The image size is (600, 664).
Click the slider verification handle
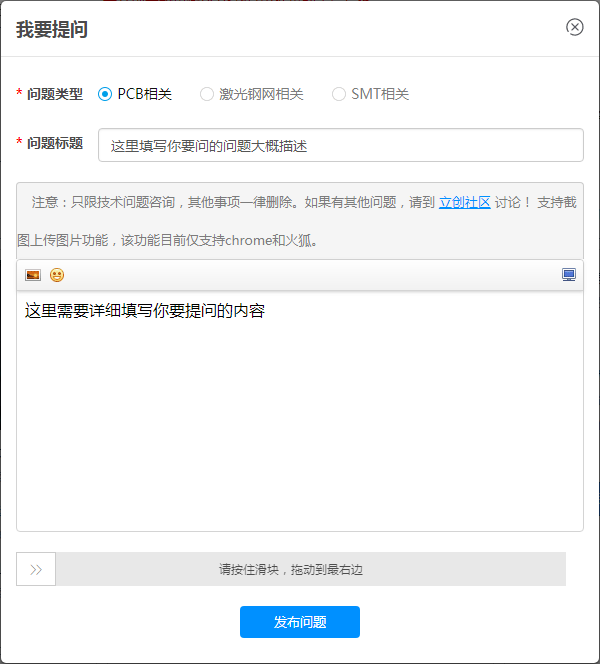[36, 569]
